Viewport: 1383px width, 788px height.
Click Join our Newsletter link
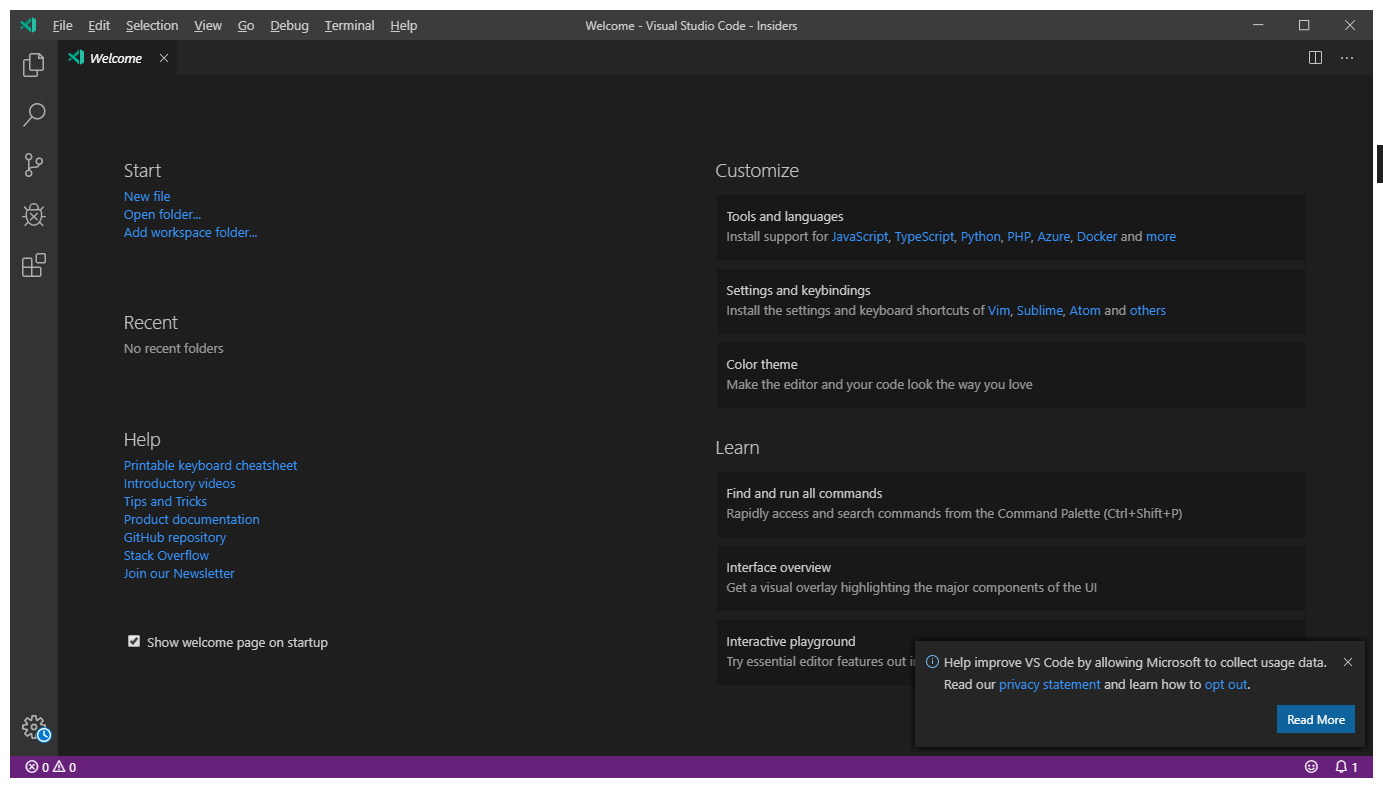(x=179, y=573)
